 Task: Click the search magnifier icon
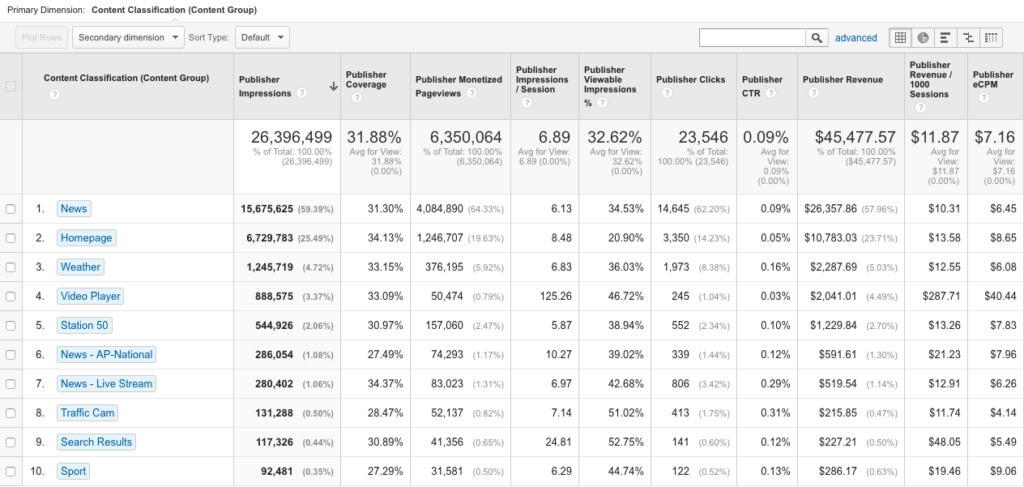(x=818, y=38)
